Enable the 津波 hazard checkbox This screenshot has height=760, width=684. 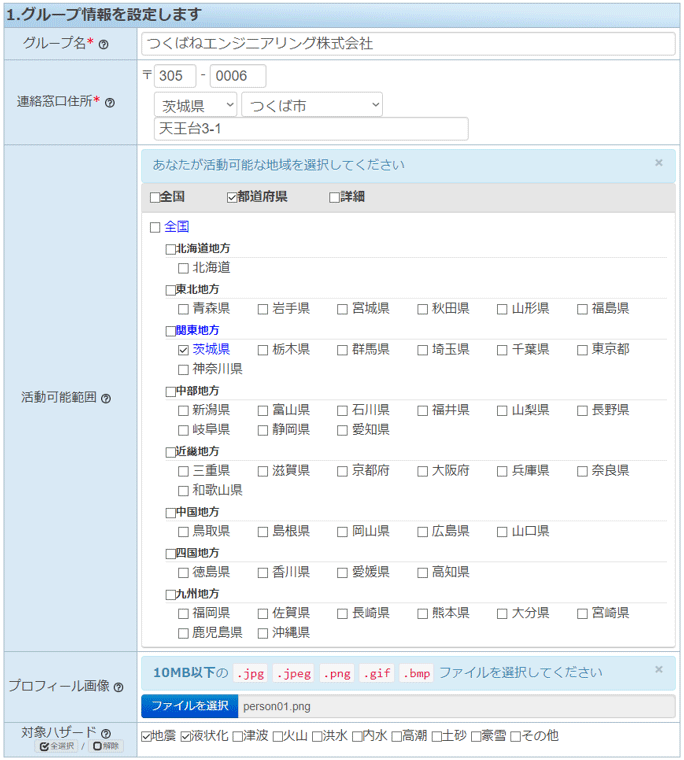click(x=238, y=737)
